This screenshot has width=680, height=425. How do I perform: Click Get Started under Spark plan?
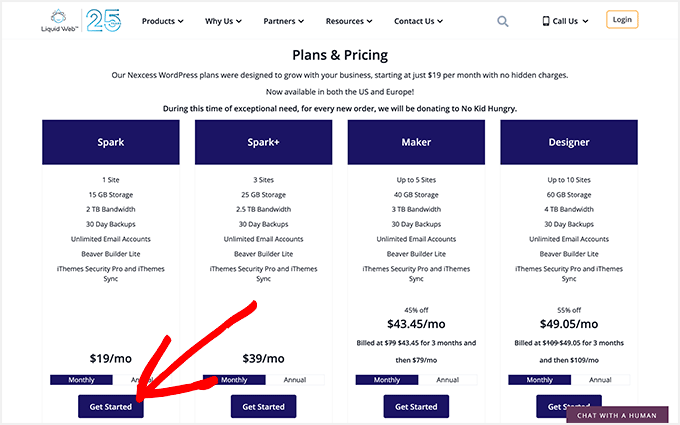(110, 406)
